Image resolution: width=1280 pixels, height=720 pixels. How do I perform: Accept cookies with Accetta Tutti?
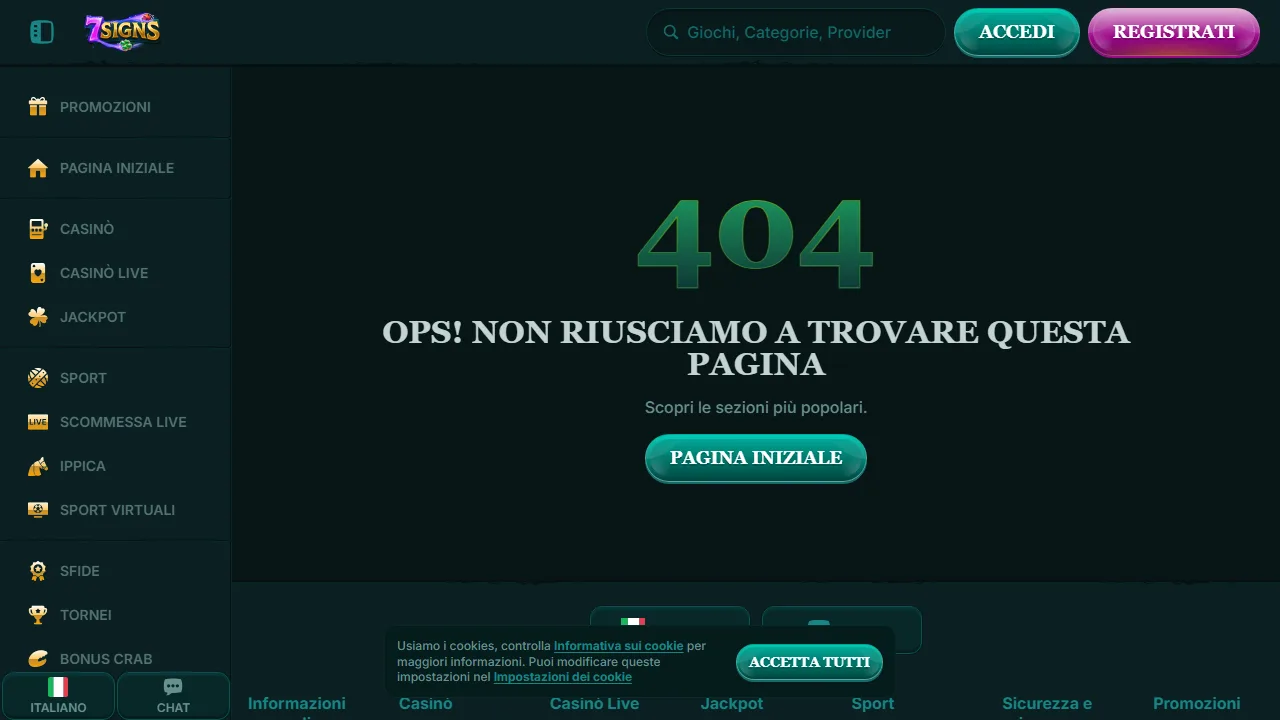[x=809, y=662]
